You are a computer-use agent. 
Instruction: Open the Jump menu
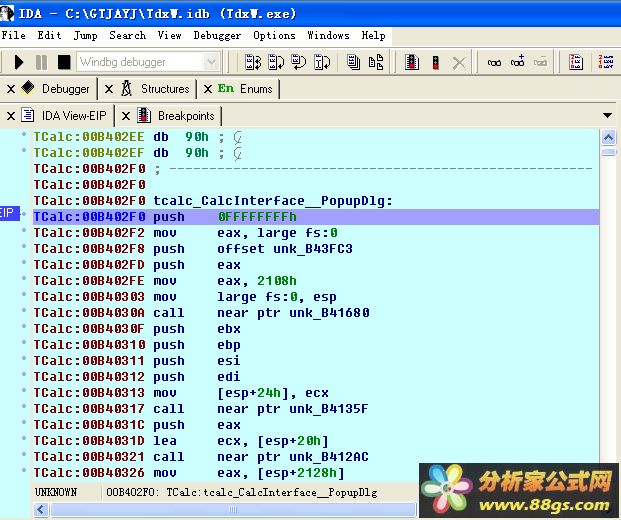86,36
